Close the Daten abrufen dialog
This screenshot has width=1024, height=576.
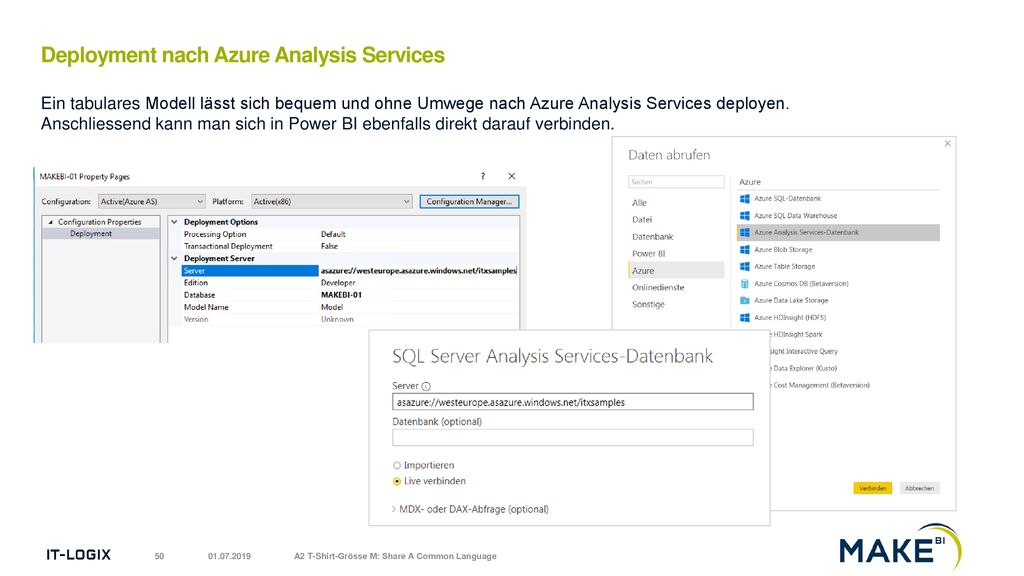click(948, 144)
